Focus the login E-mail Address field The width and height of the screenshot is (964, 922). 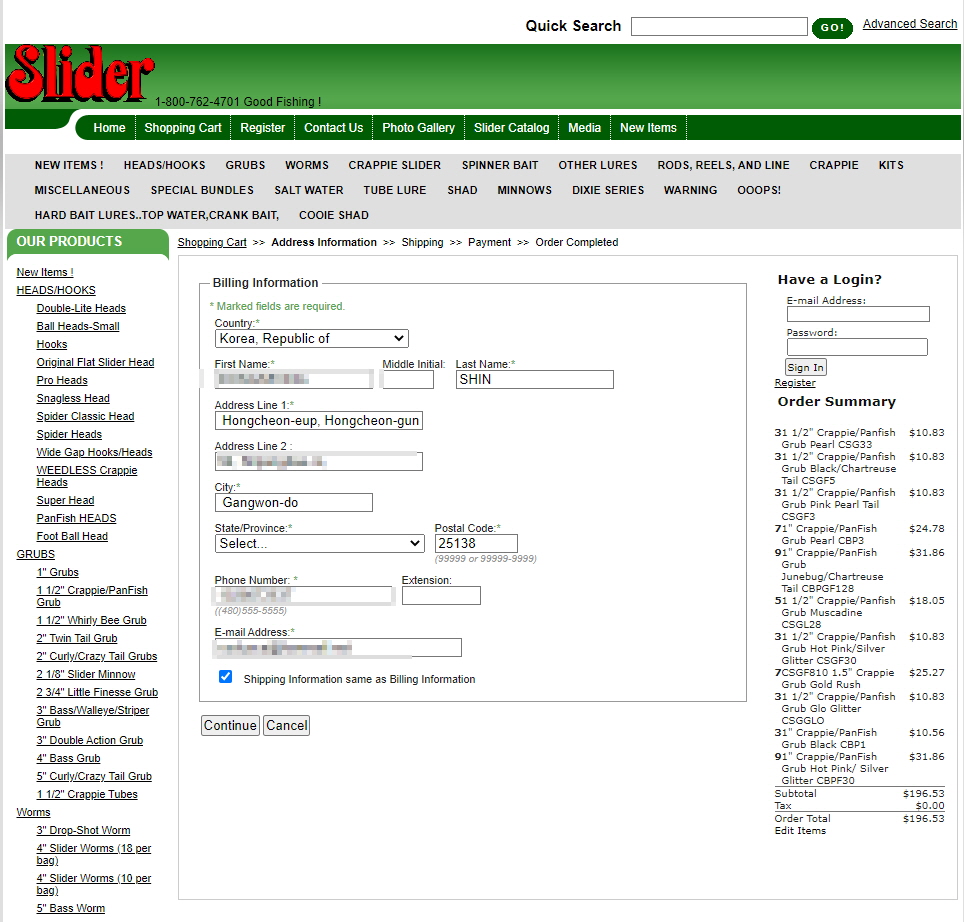(x=858, y=314)
